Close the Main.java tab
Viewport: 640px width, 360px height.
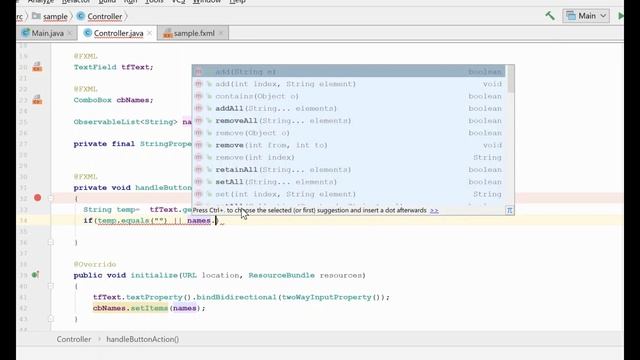[70, 33]
